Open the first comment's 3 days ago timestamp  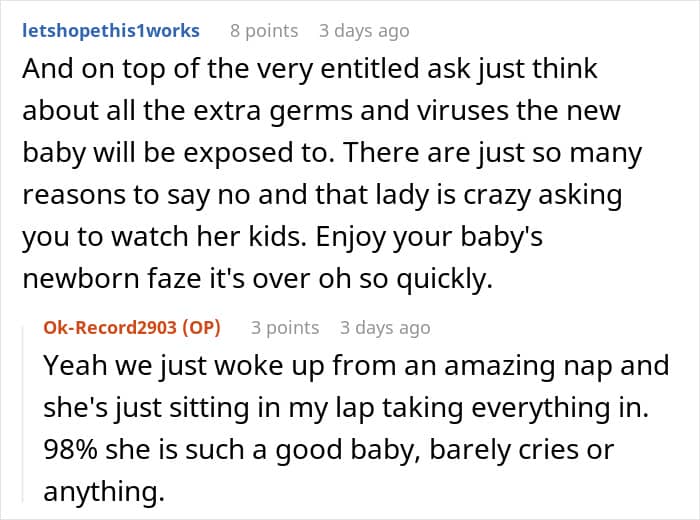pos(364,31)
